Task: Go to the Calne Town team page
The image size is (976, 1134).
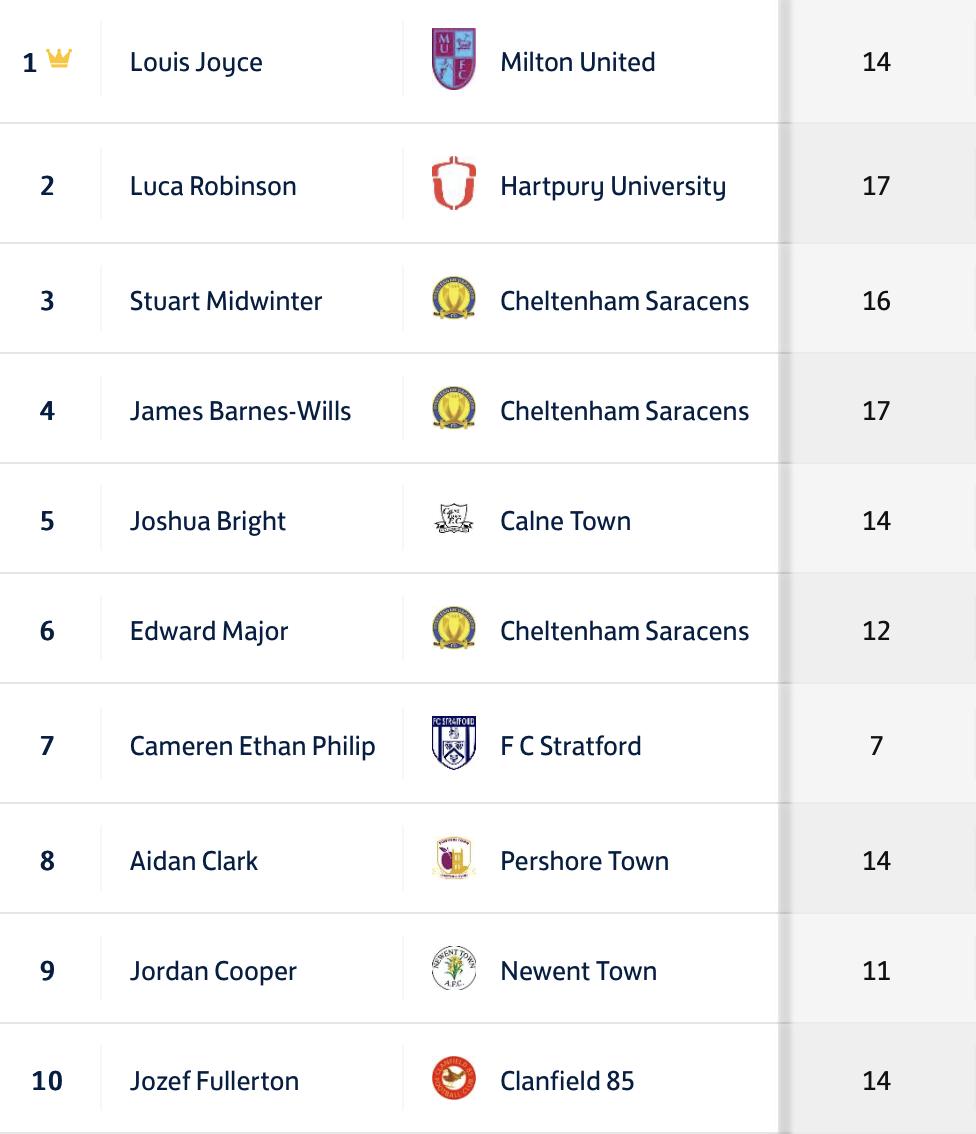Action: click(x=565, y=521)
